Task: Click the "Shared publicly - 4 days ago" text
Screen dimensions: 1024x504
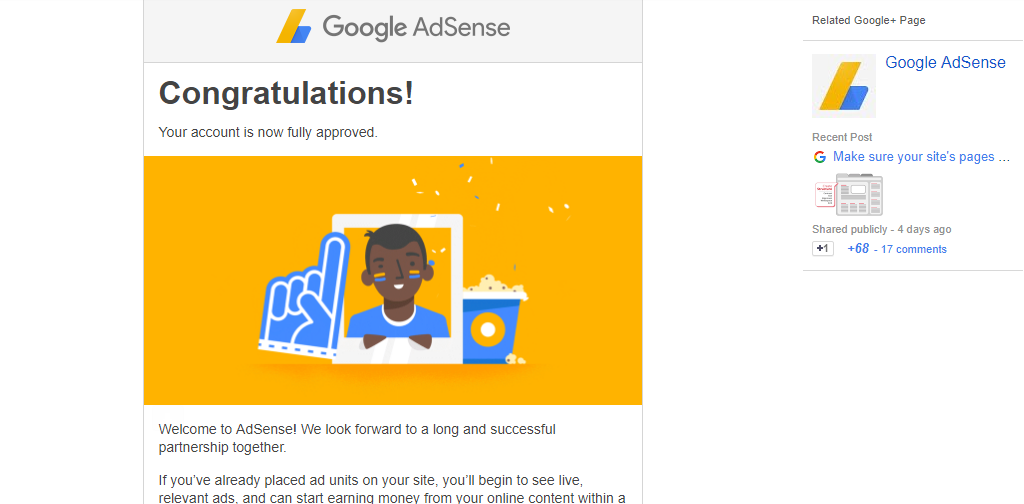Action: point(881,230)
